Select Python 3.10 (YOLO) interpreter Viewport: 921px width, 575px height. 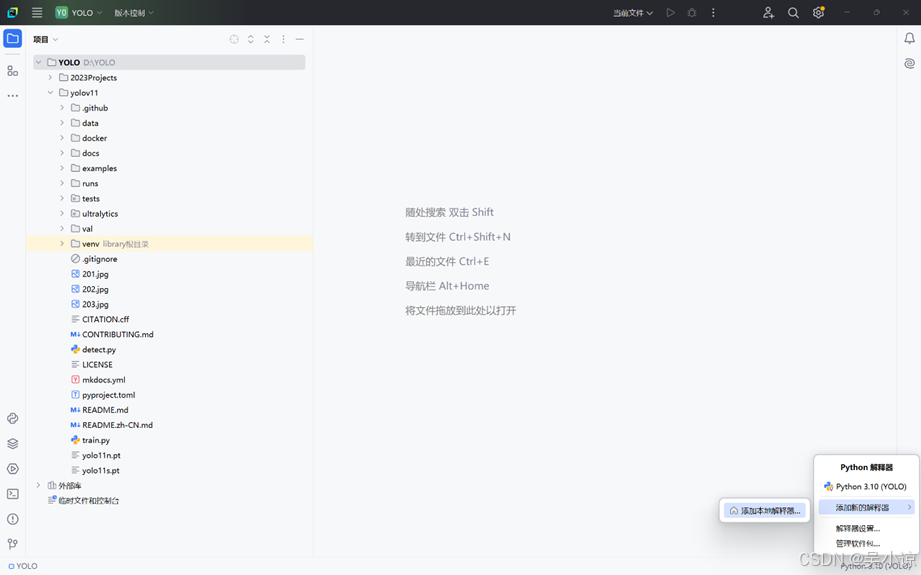(x=866, y=486)
